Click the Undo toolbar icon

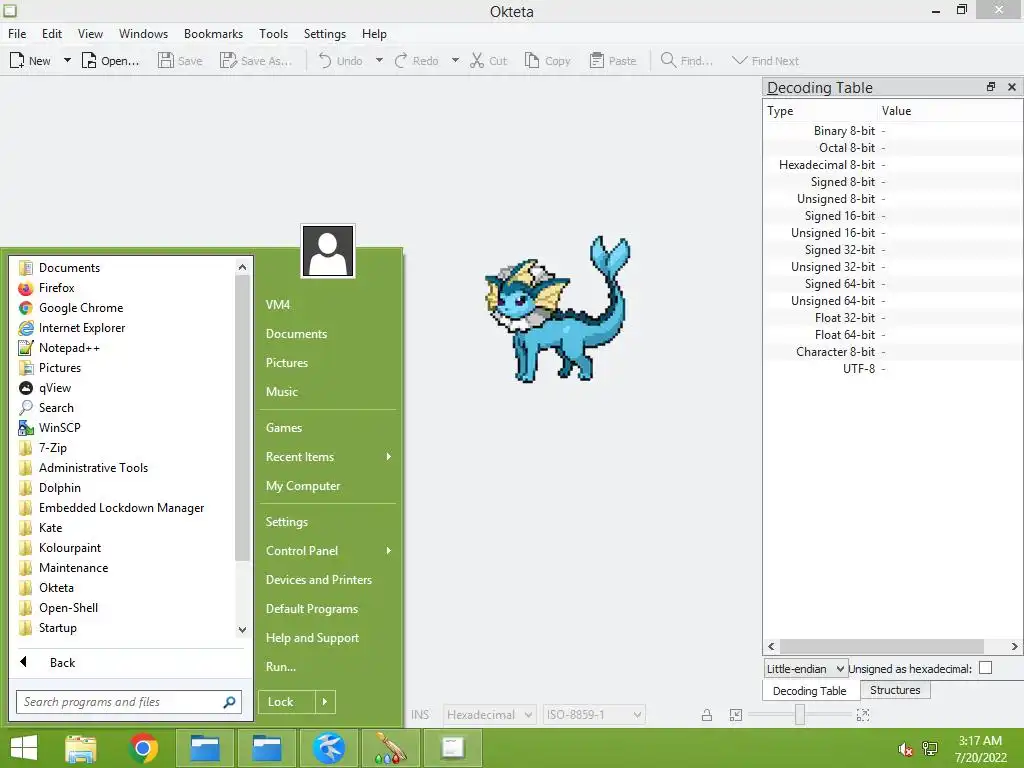tap(325, 61)
